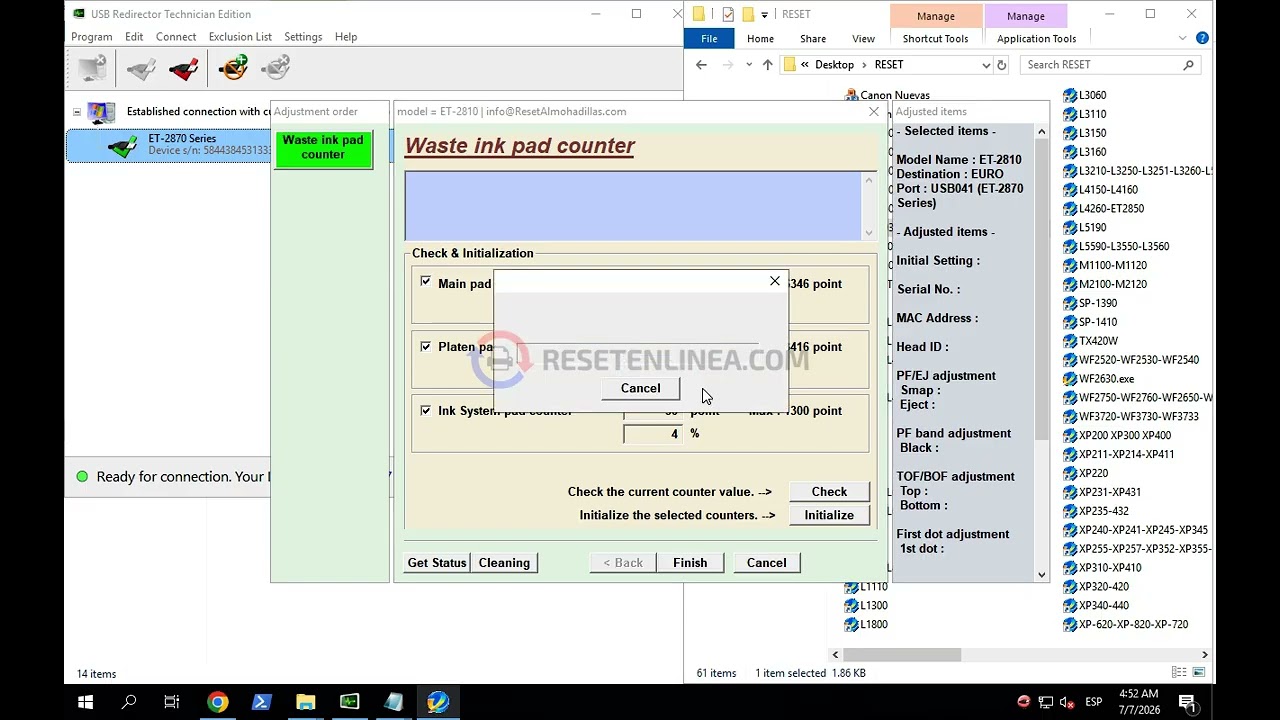Viewport: 1280px width, 720px height.
Task: Open Windows Start menu
Action: 85,702
